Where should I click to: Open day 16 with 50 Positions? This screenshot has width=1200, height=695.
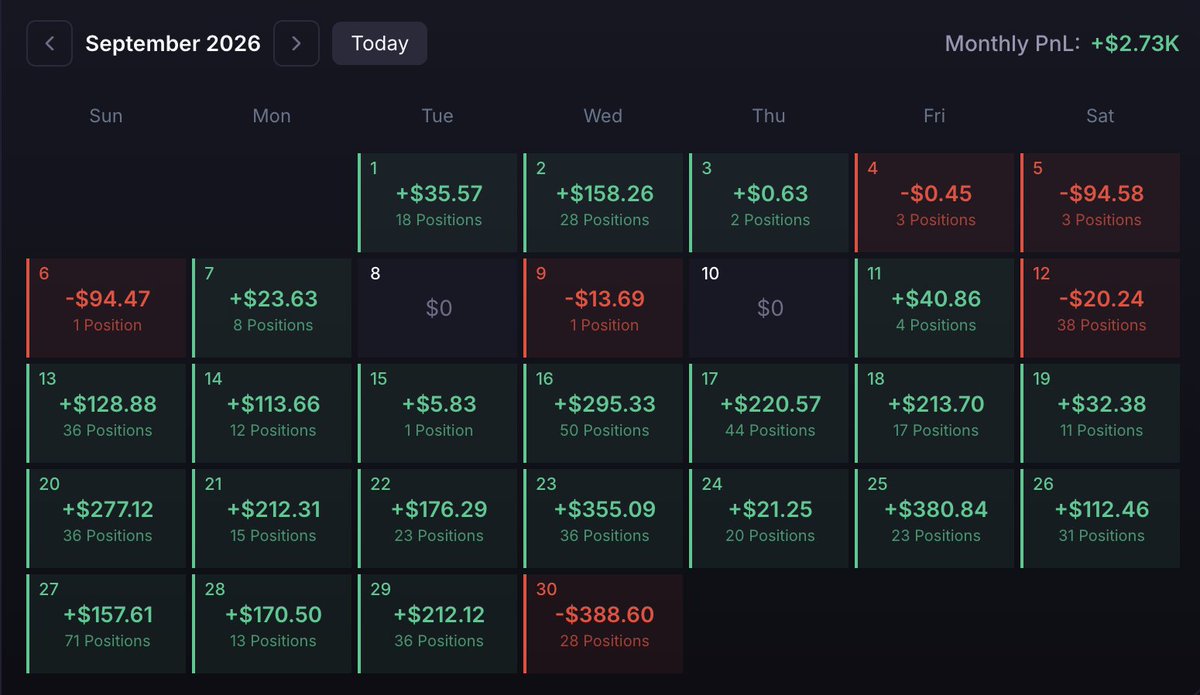click(603, 413)
